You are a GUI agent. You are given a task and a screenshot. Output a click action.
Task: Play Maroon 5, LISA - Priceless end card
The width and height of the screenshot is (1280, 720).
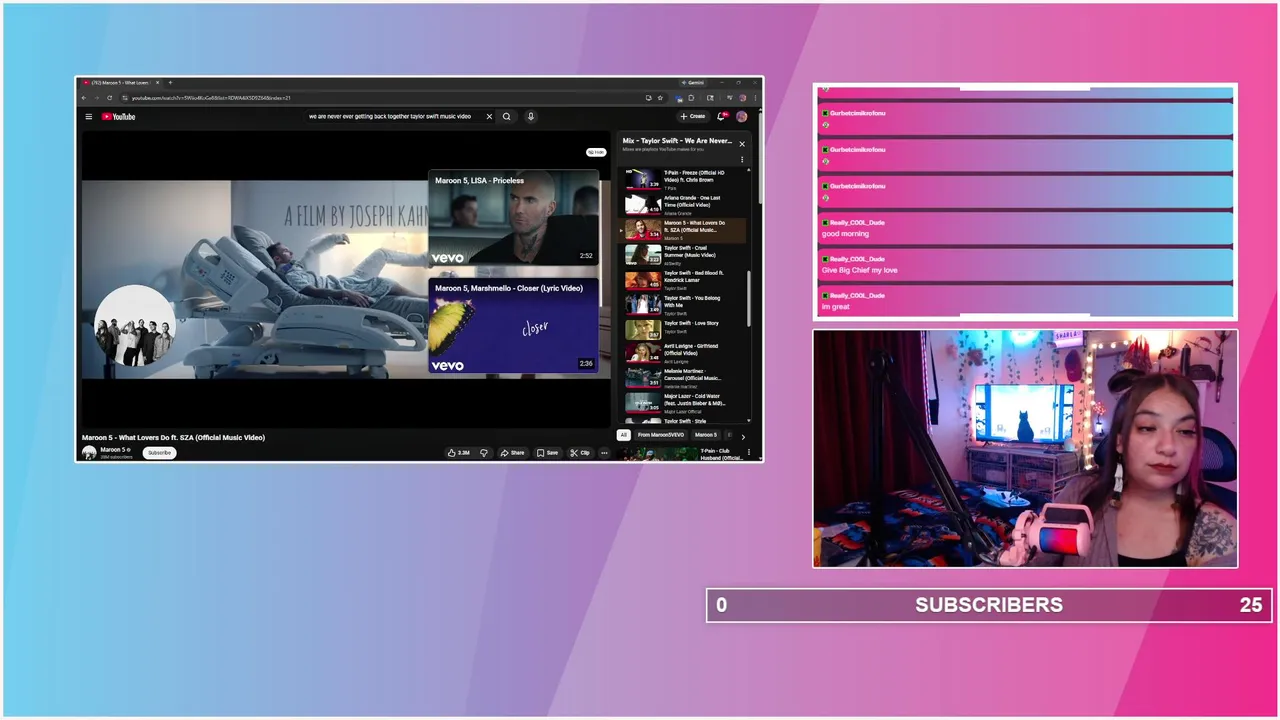pos(514,217)
